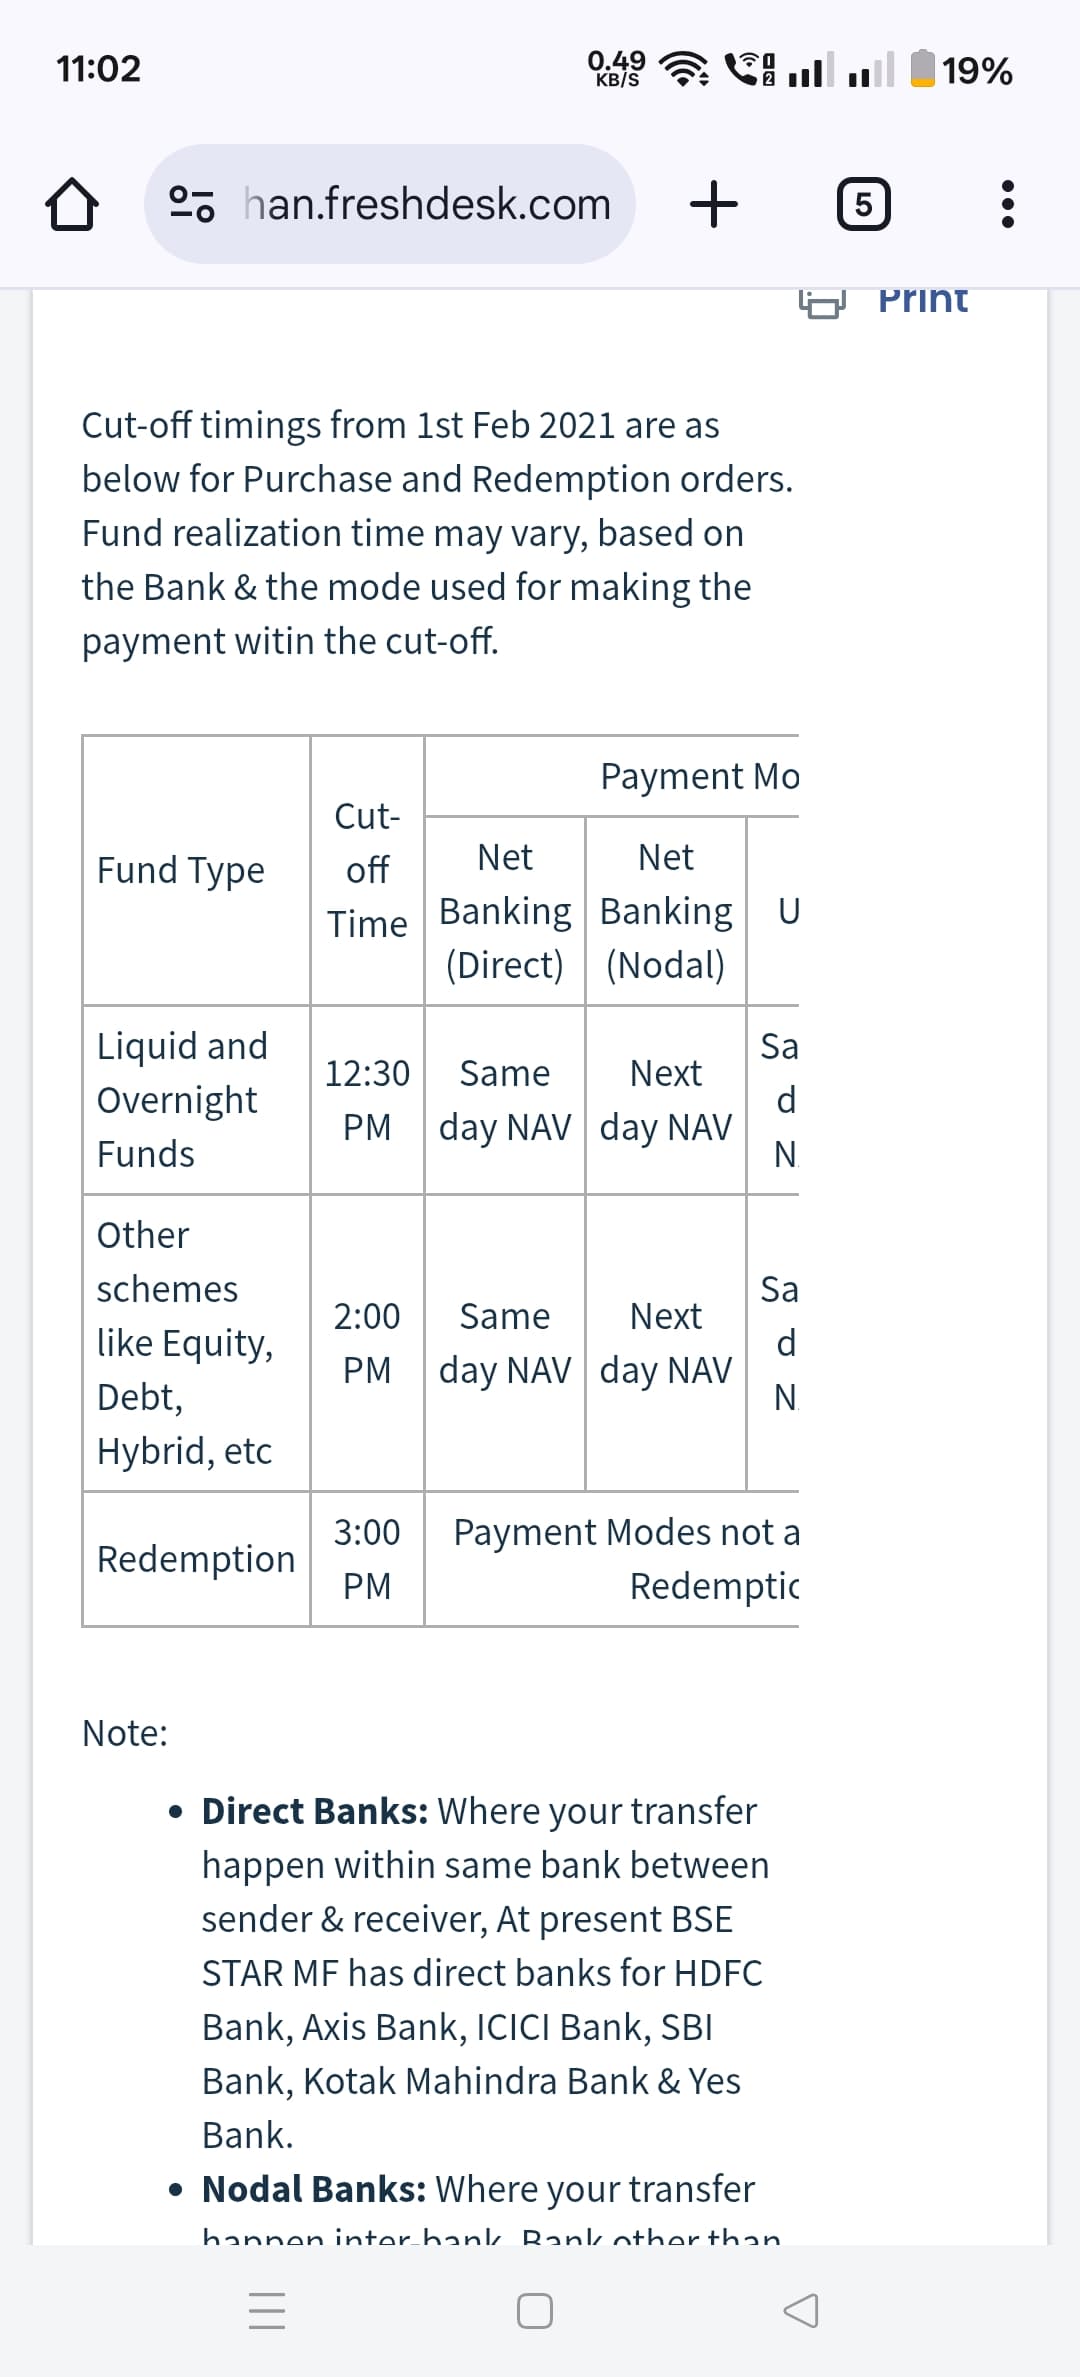The width and height of the screenshot is (1080, 2377).
Task: Open the three-dot browser menu
Action: click(1007, 205)
